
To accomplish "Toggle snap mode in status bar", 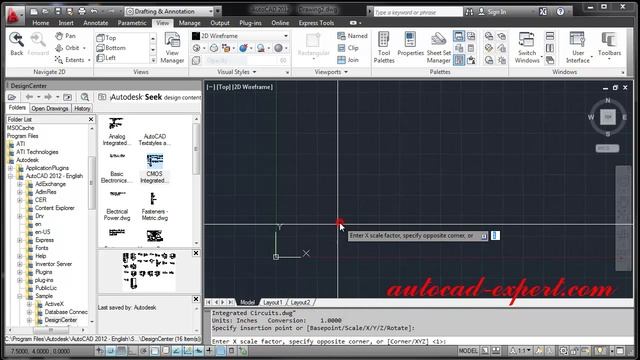I will click(111, 351).
